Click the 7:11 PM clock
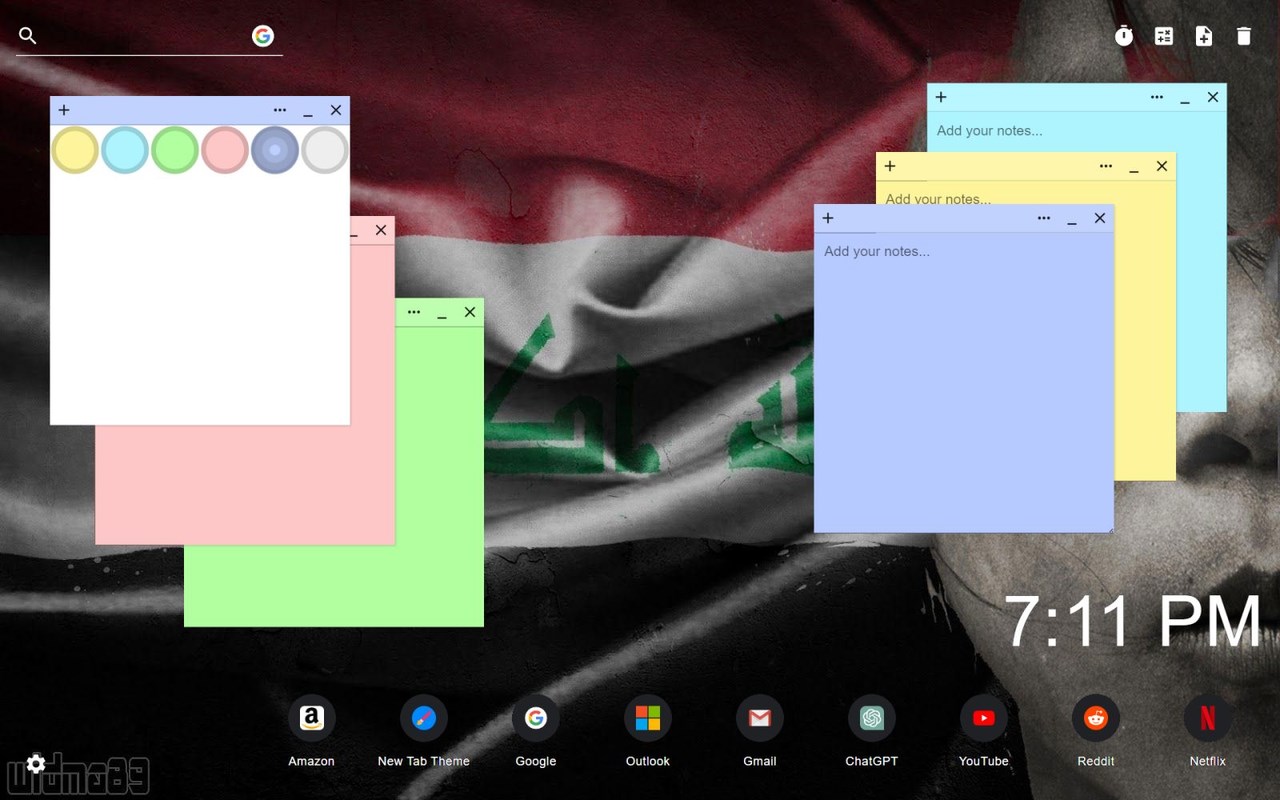This screenshot has height=800, width=1280. [1133, 621]
